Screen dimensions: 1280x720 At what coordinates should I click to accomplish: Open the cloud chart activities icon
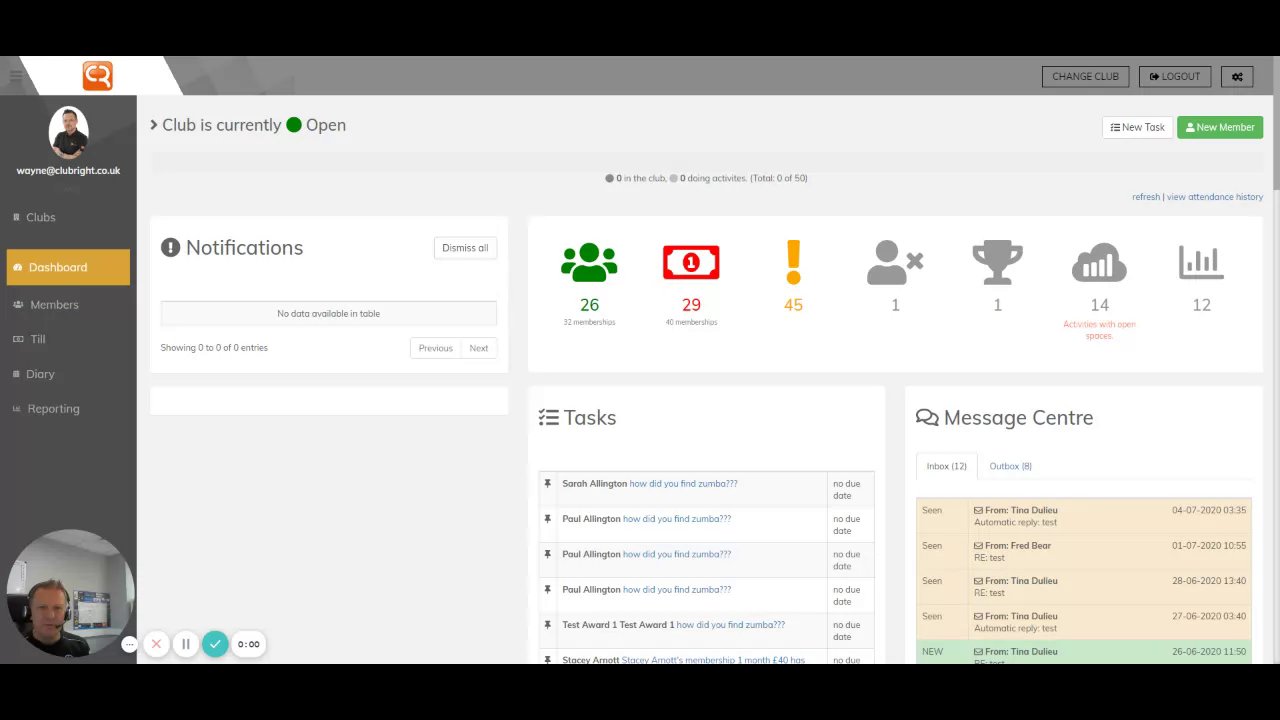tap(1099, 263)
